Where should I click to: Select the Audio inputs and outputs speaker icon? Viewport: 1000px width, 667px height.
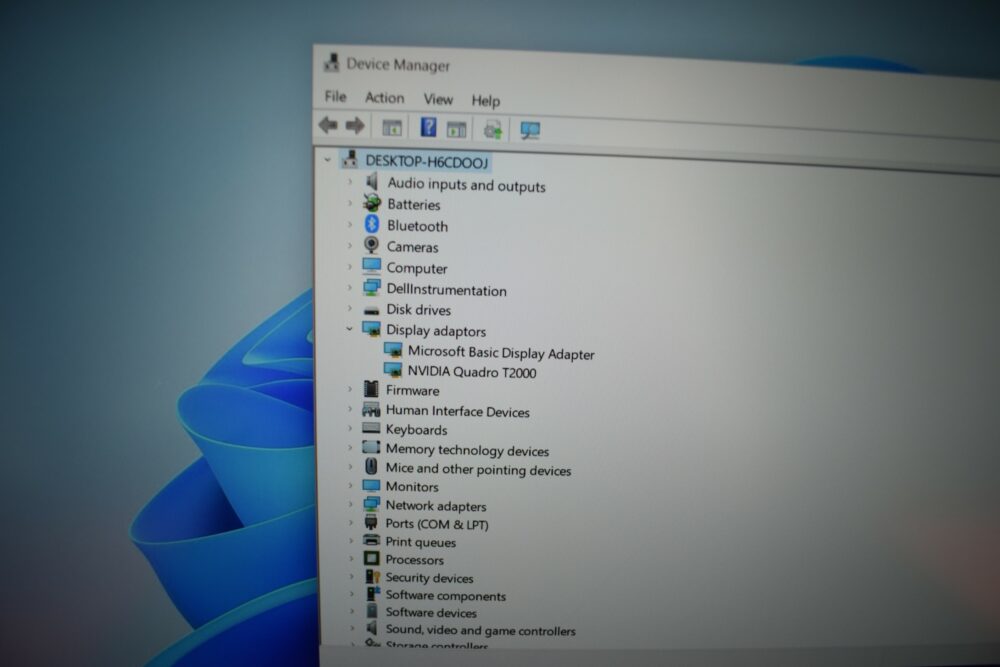pos(372,182)
